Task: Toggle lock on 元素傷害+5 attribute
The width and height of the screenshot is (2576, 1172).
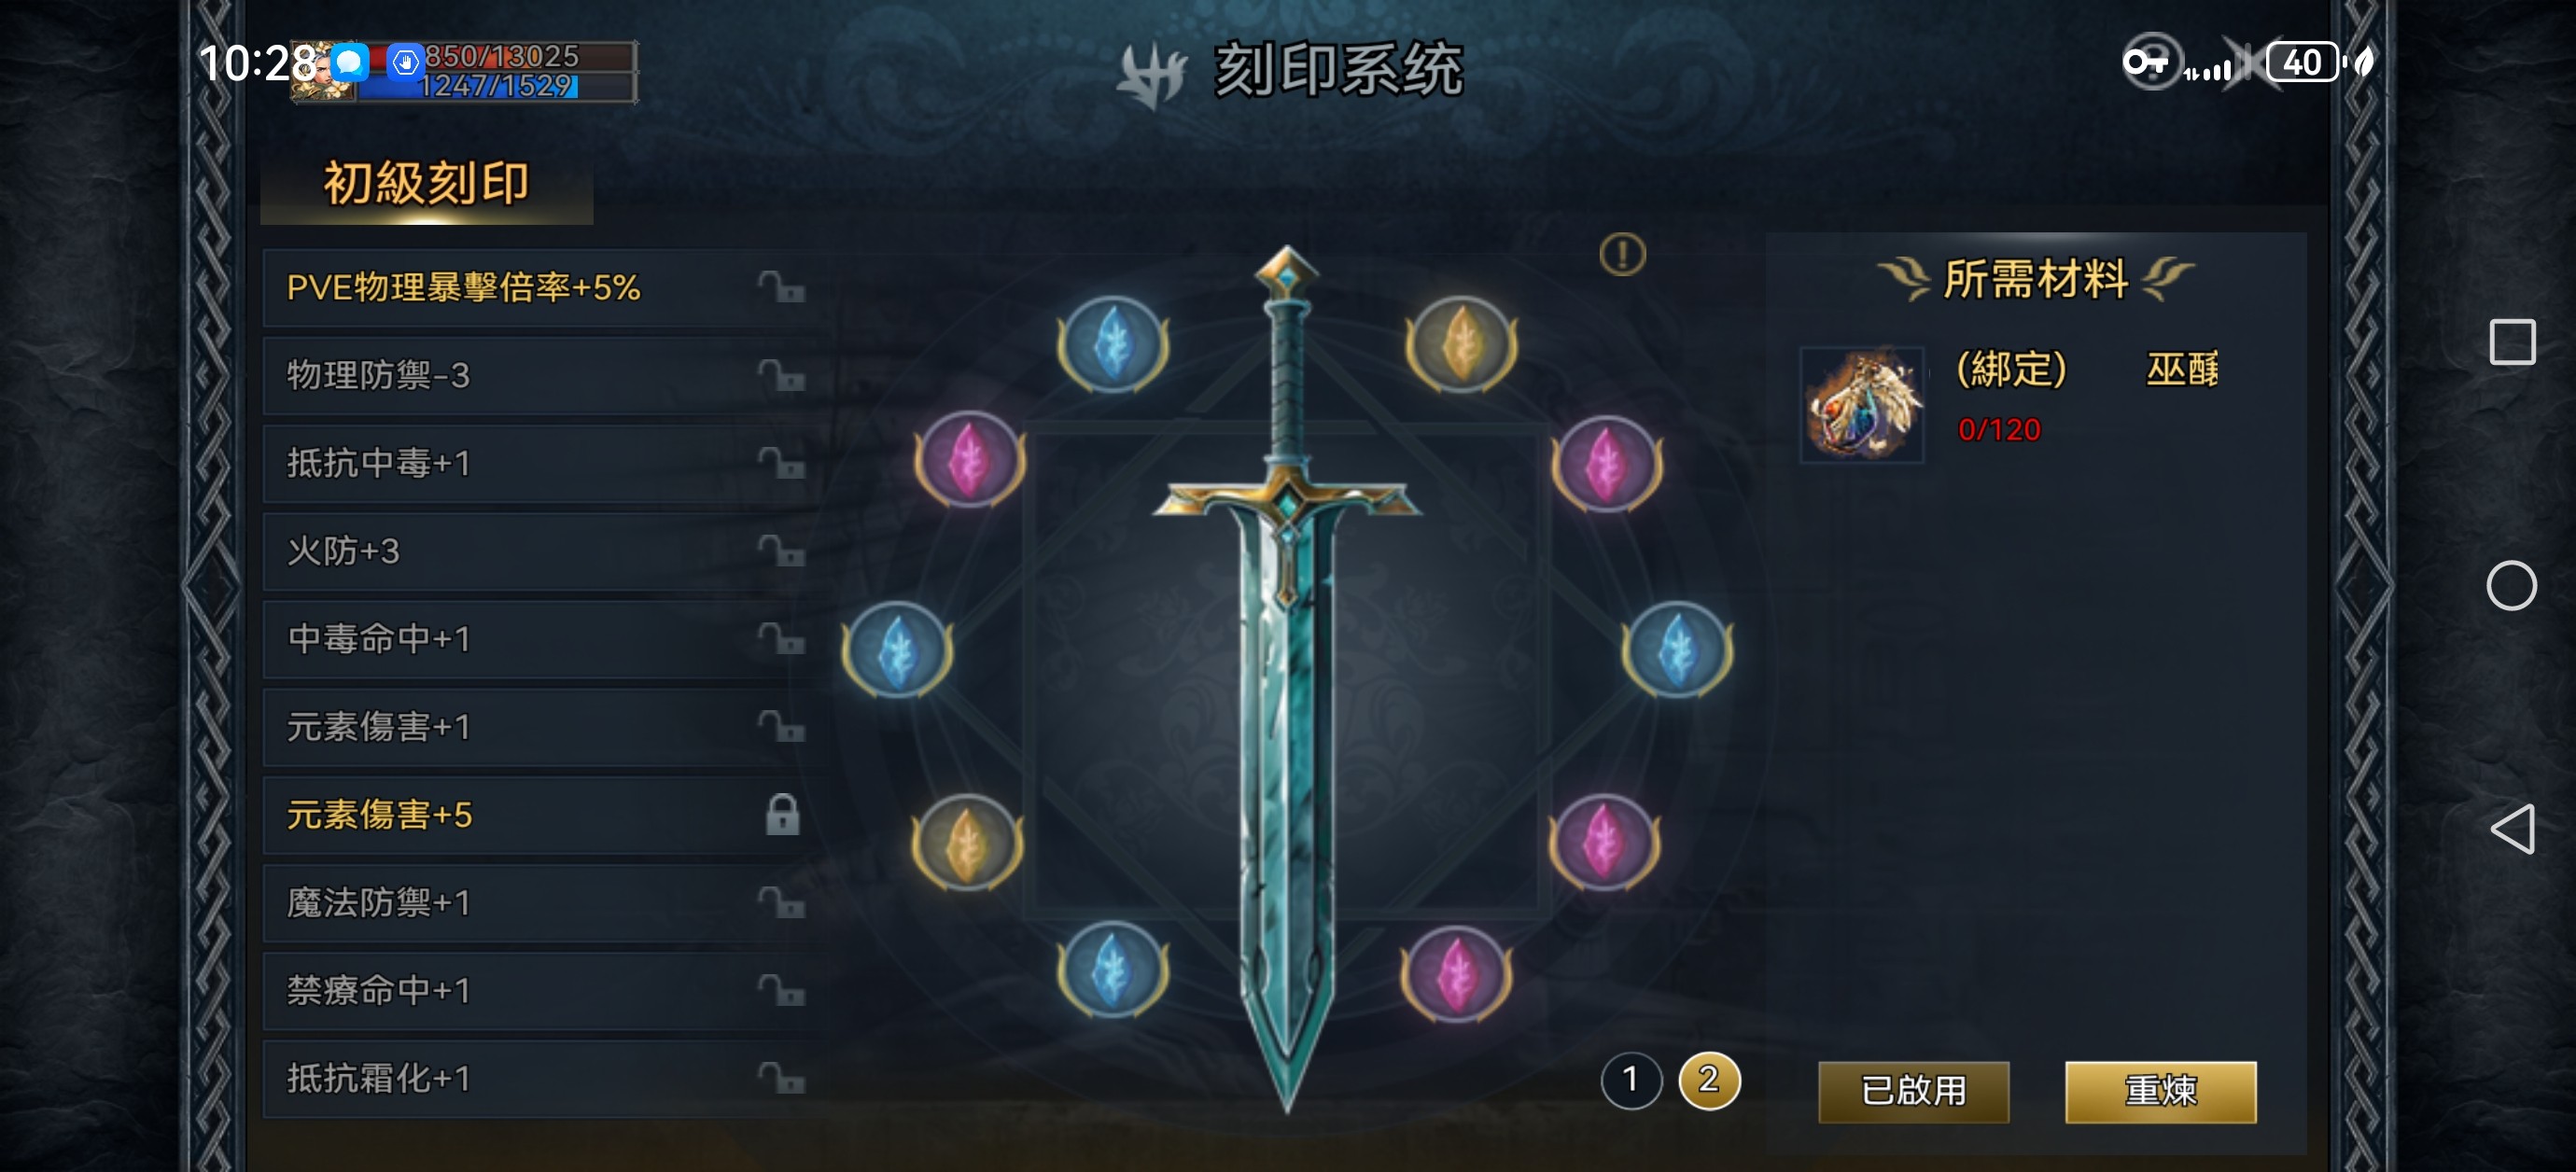Action: point(782,814)
